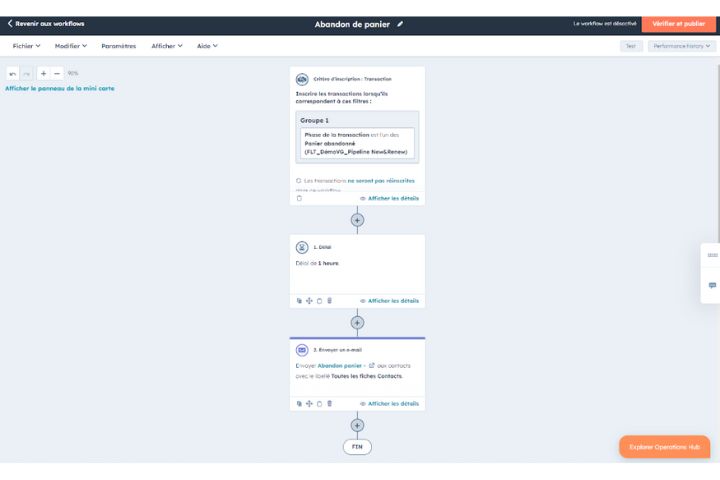Show details of the Délai action
The image size is (720, 480).
tap(389, 301)
